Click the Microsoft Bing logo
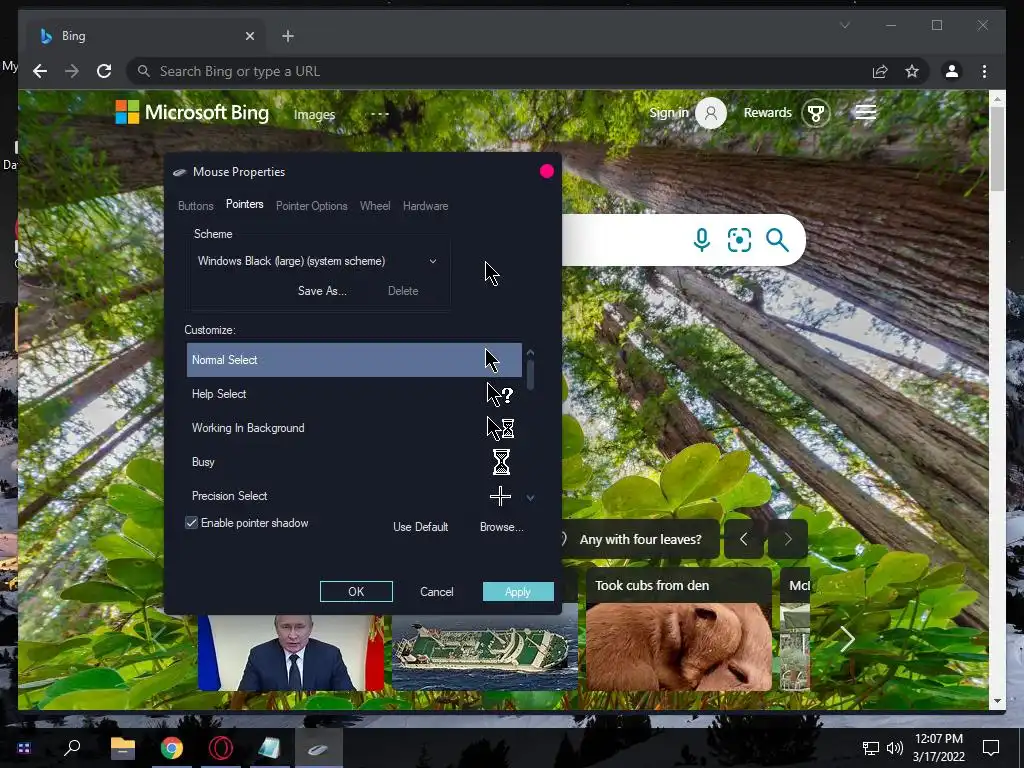 point(192,112)
